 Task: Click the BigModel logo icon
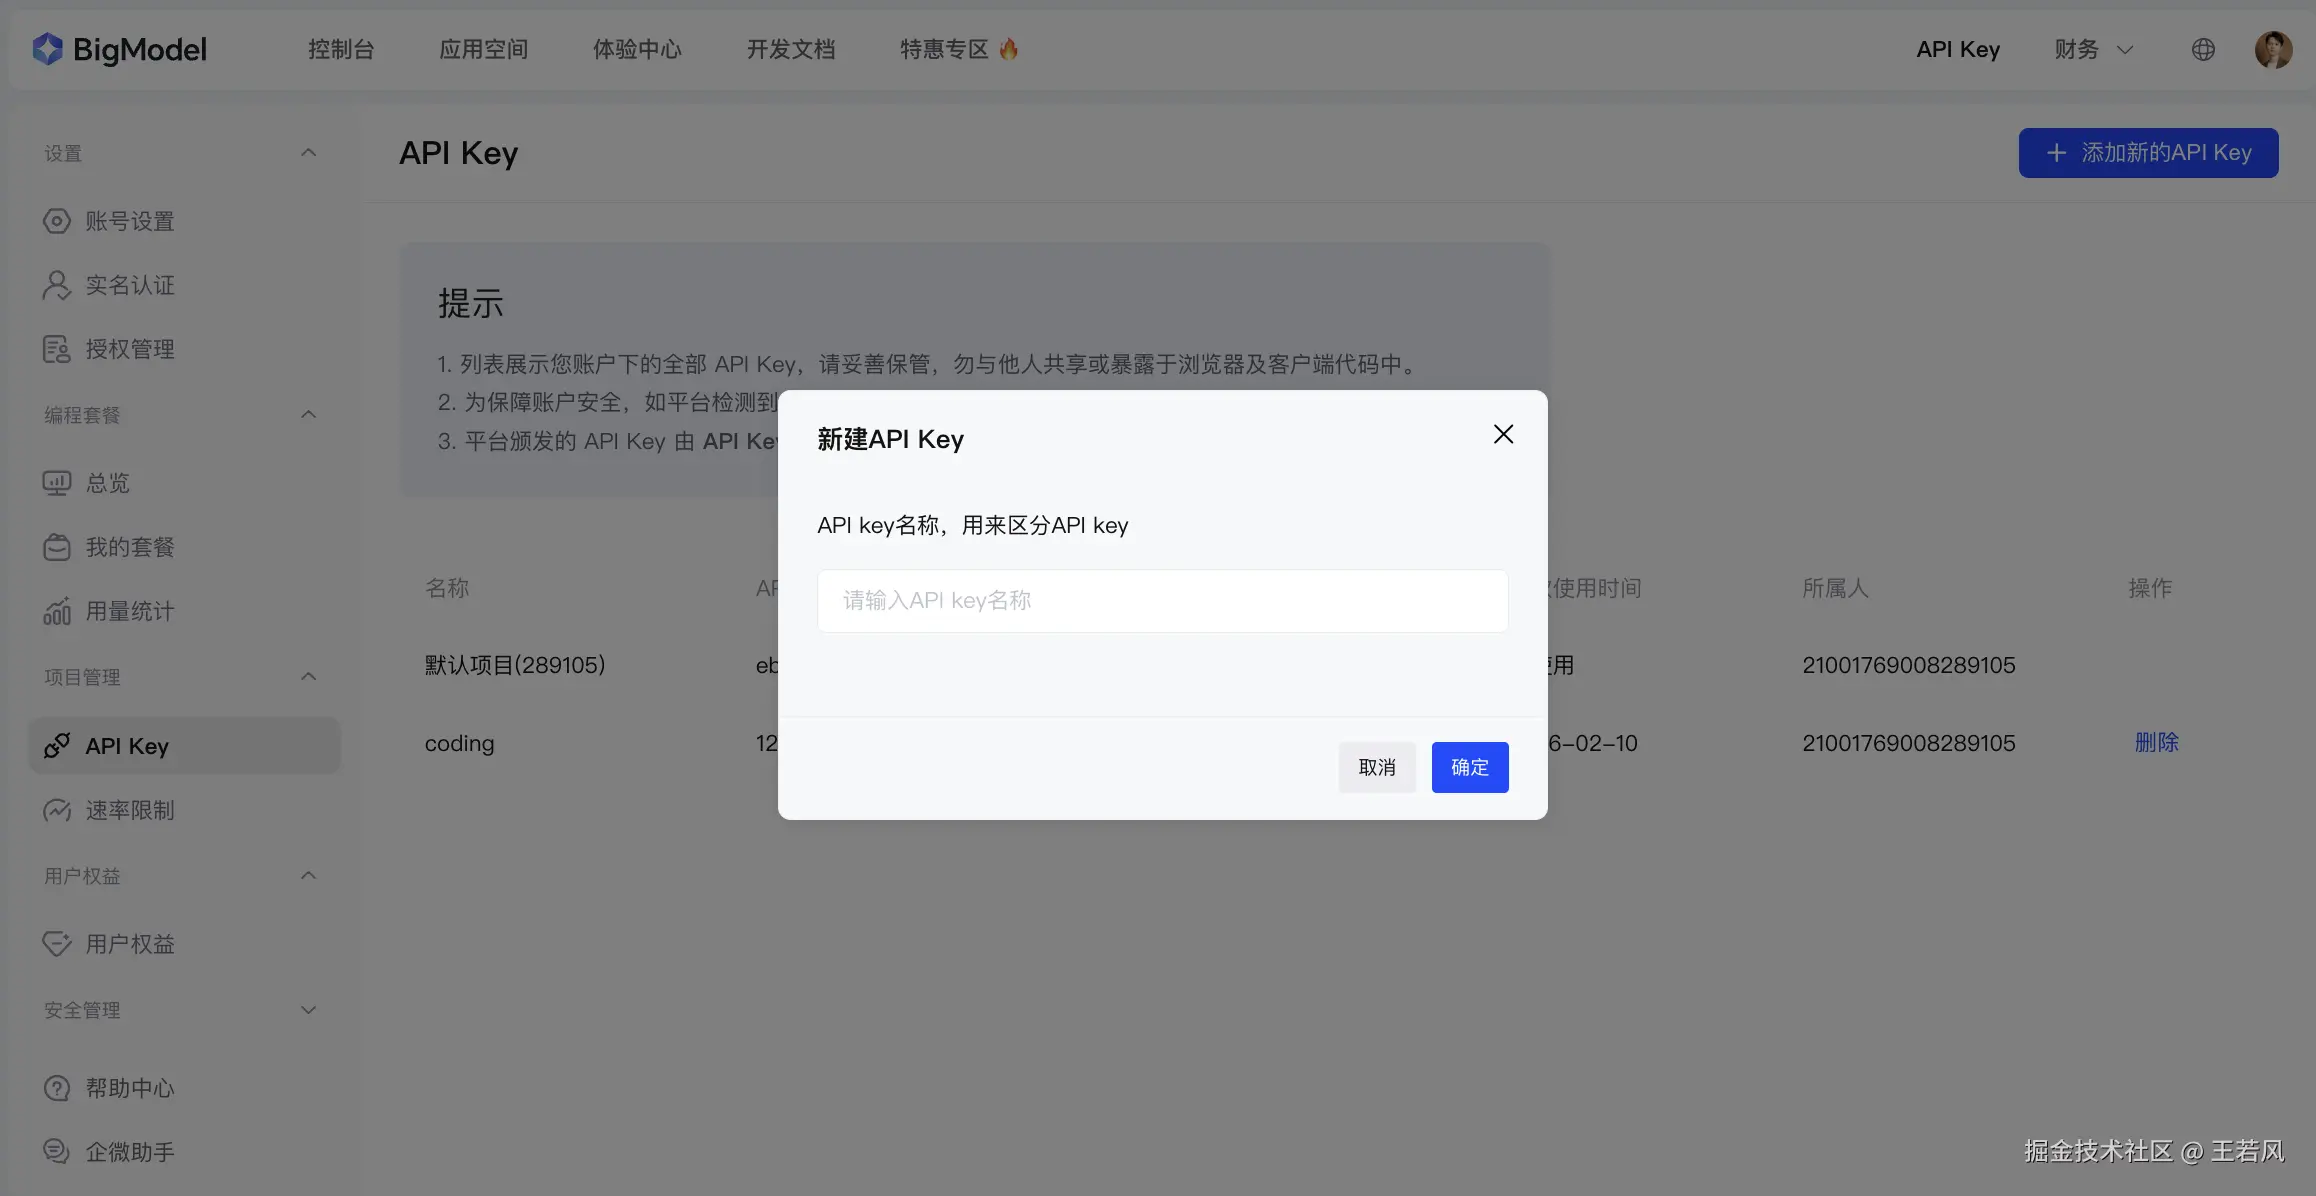[47, 49]
